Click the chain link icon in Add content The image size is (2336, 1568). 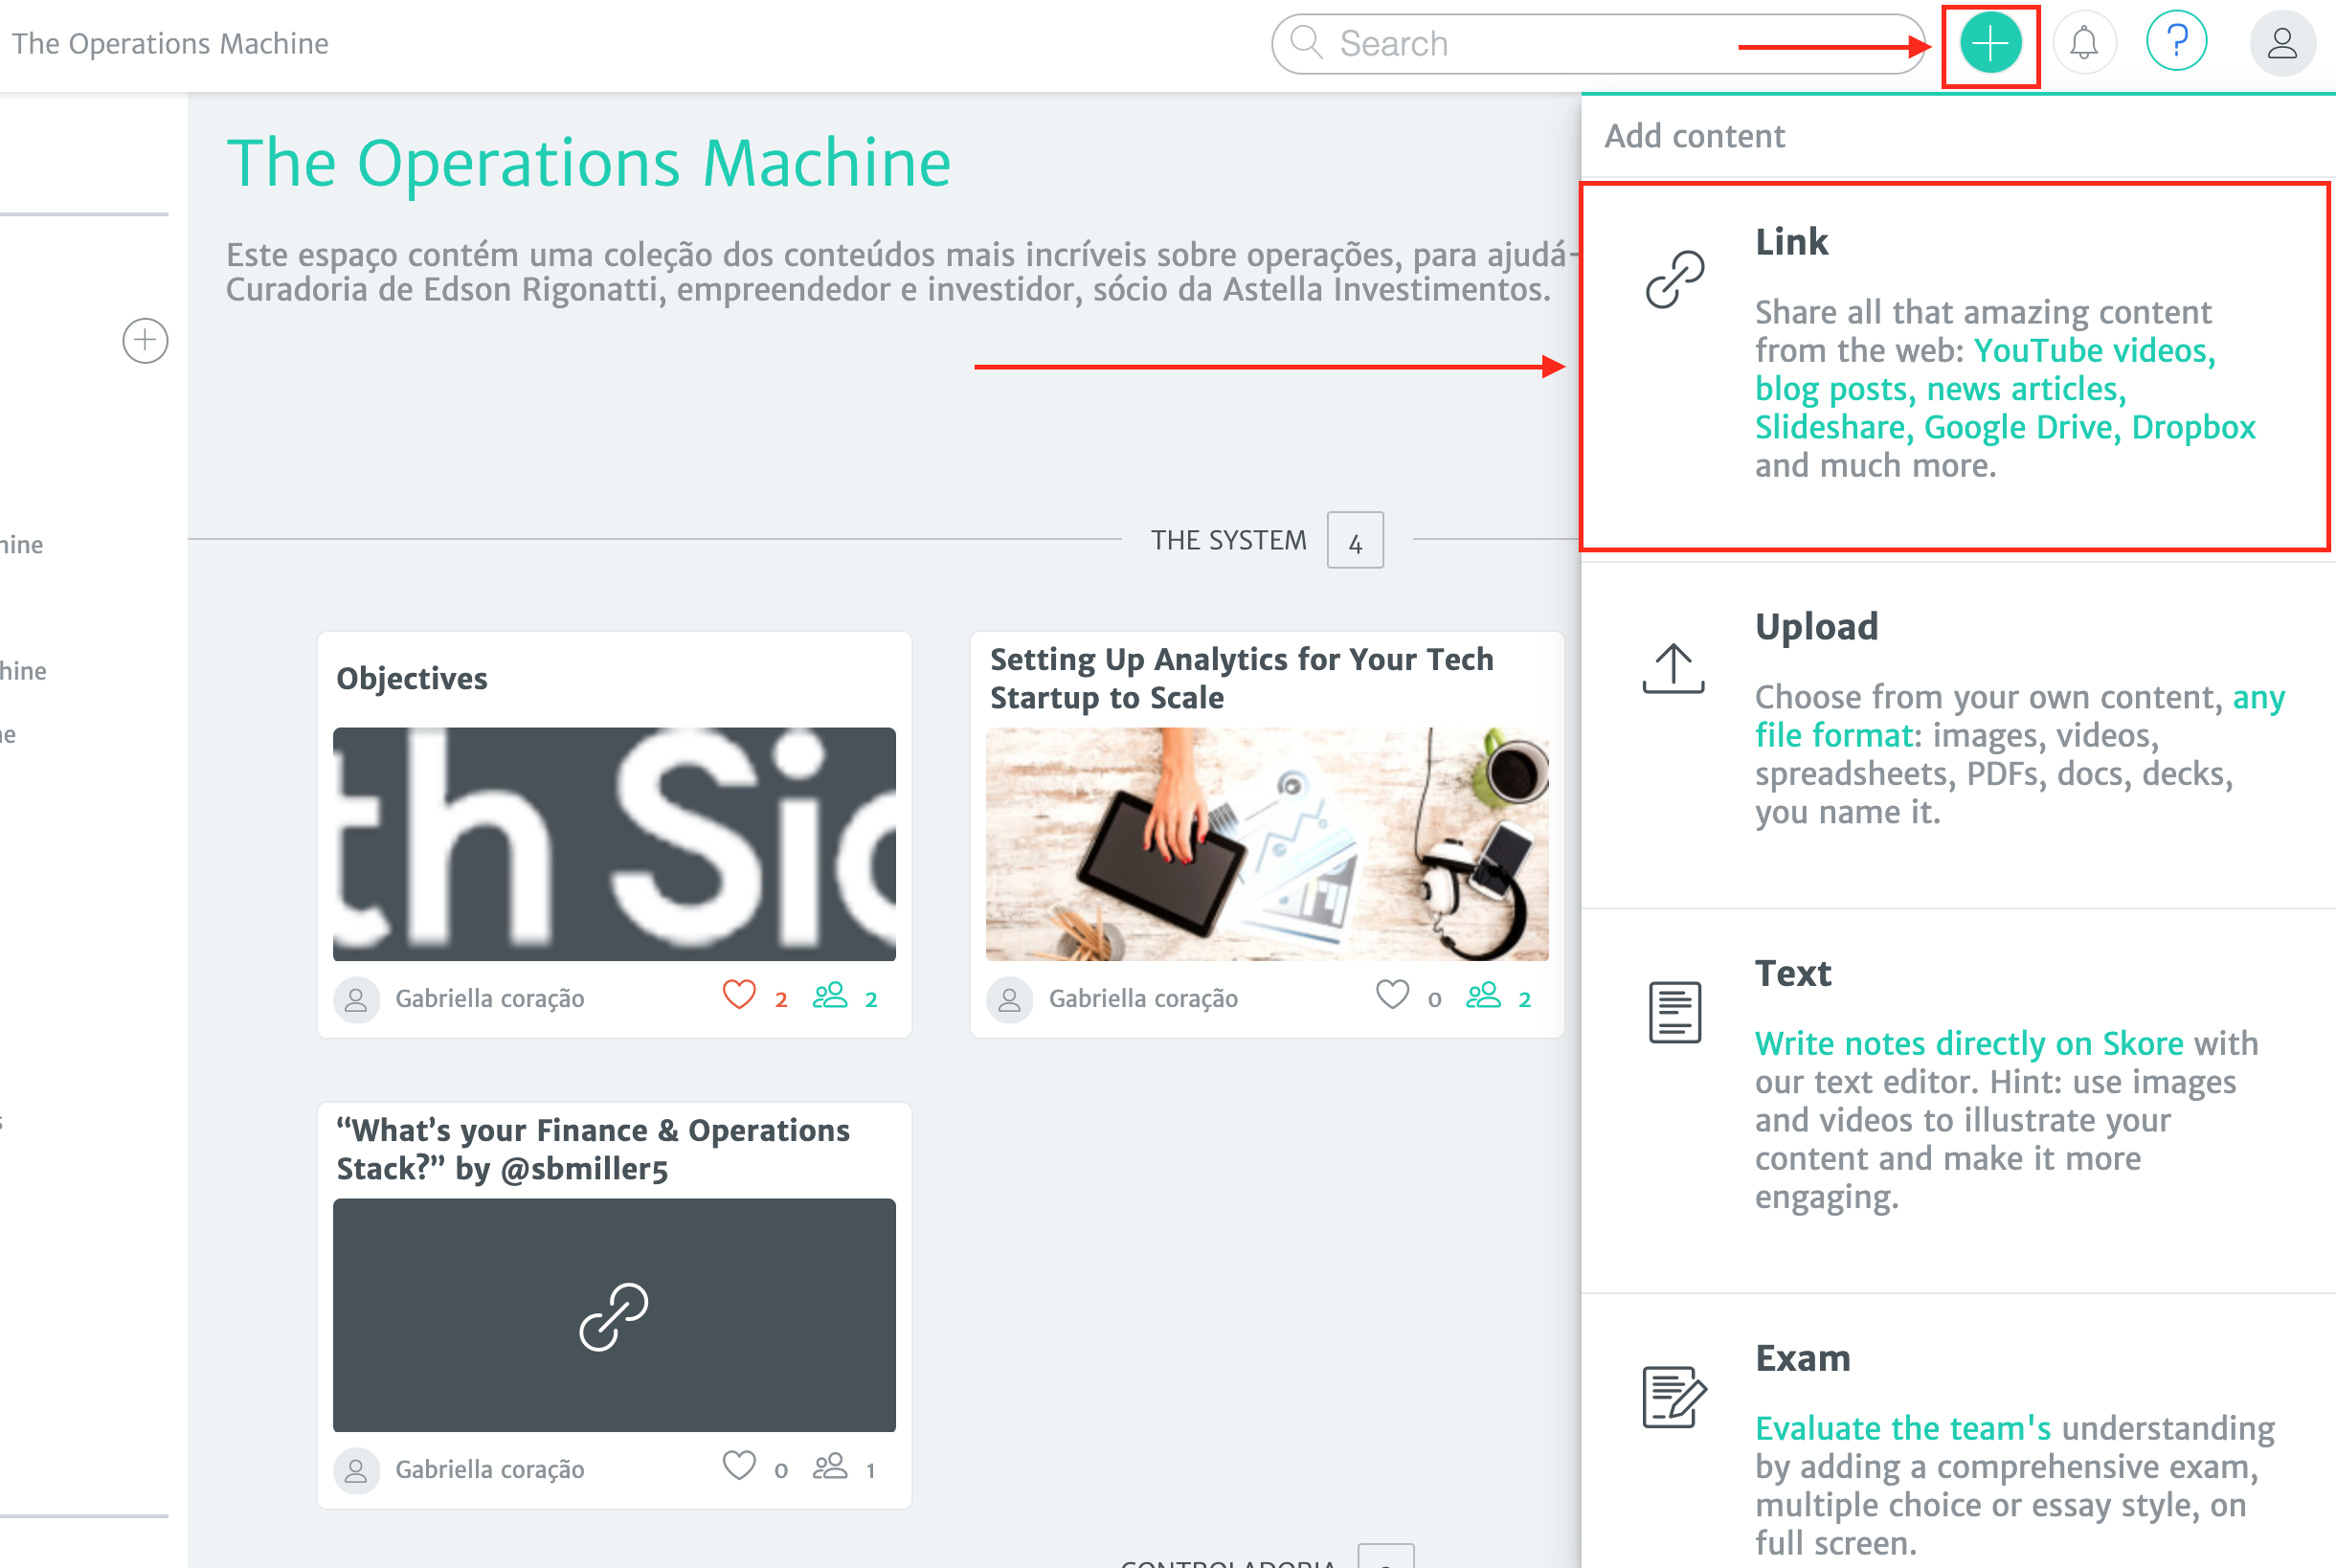coord(1675,279)
